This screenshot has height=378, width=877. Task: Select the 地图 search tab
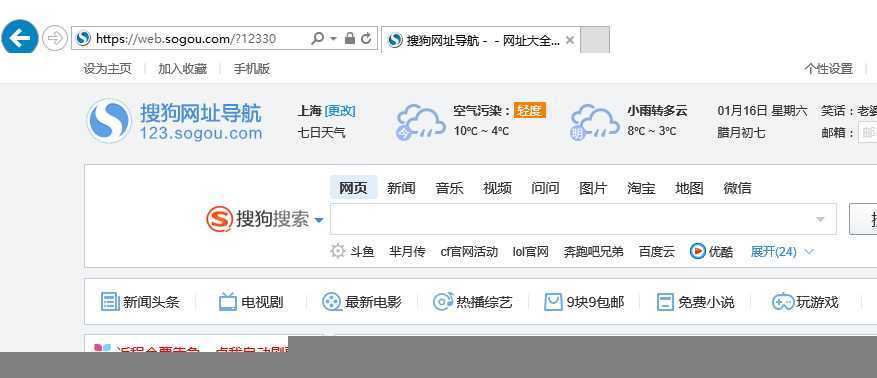tap(689, 188)
